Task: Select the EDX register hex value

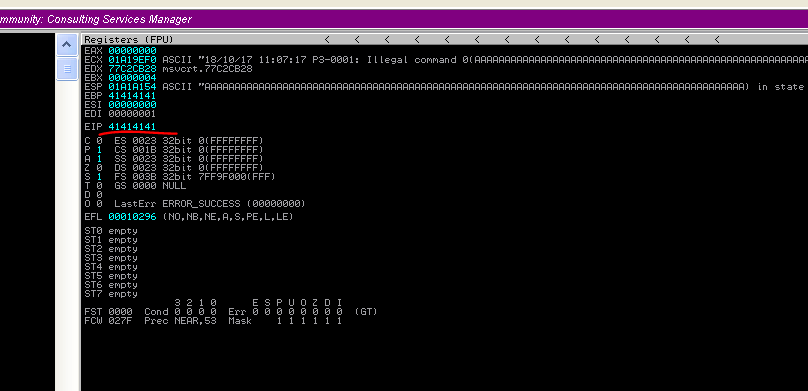Action: (x=132, y=69)
